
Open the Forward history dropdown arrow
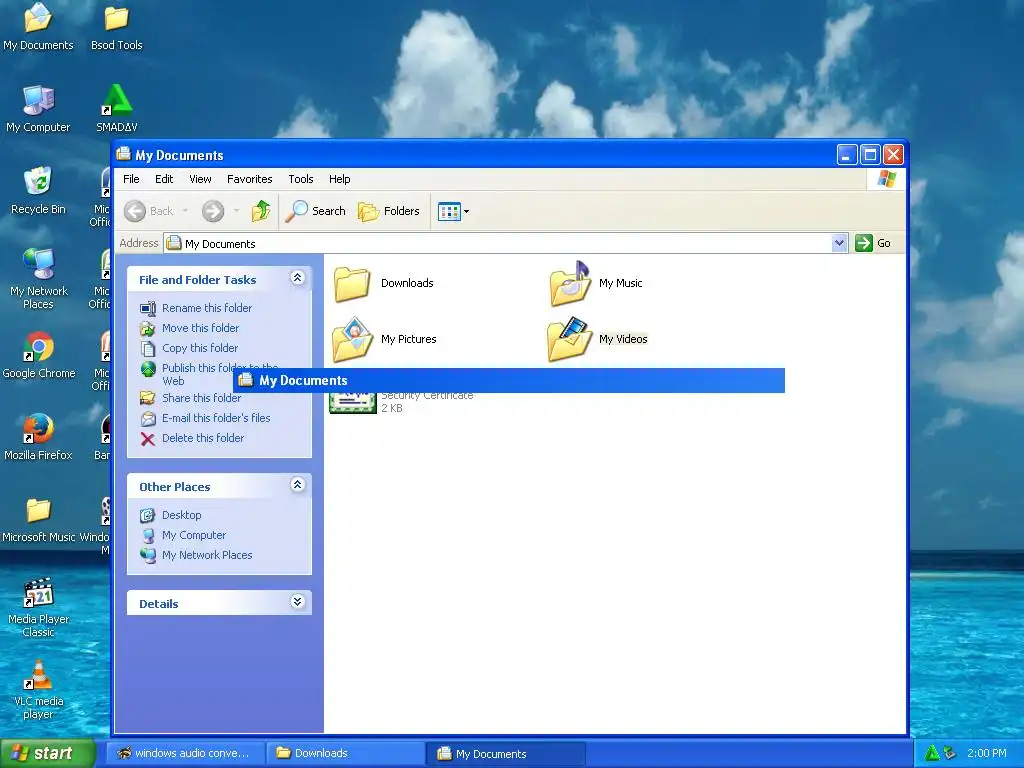click(236, 211)
